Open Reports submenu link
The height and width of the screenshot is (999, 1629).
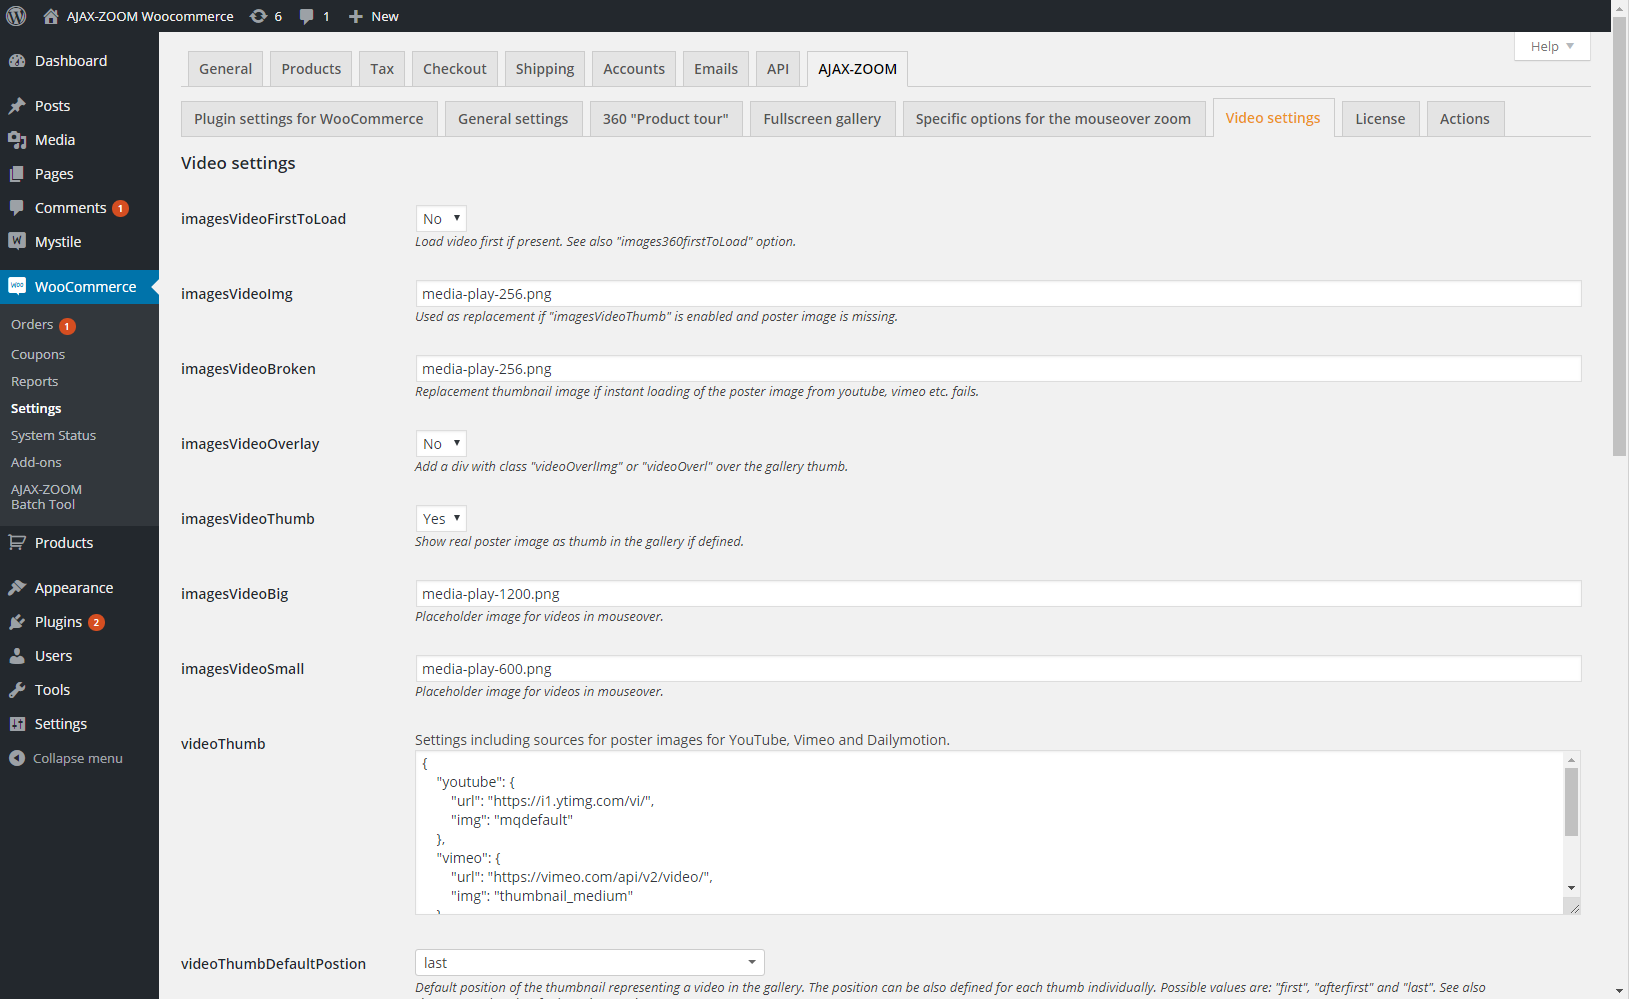click(x=35, y=382)
